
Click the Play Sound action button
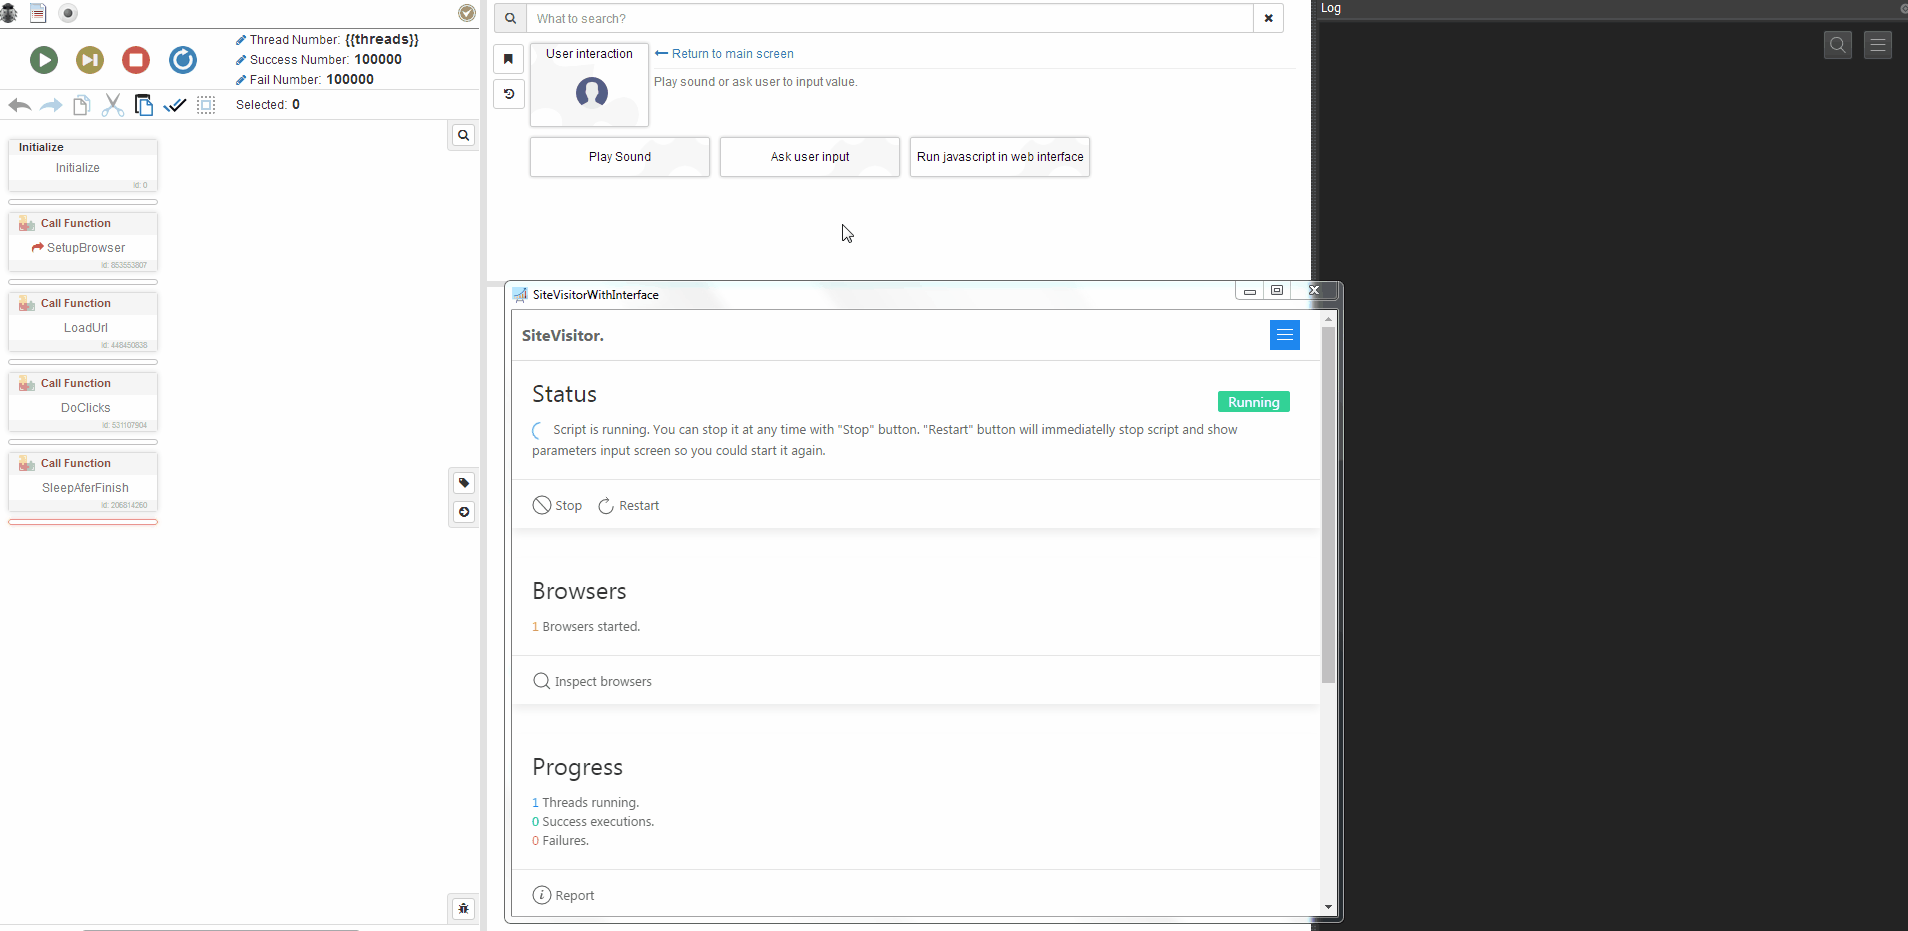(619, 157)
